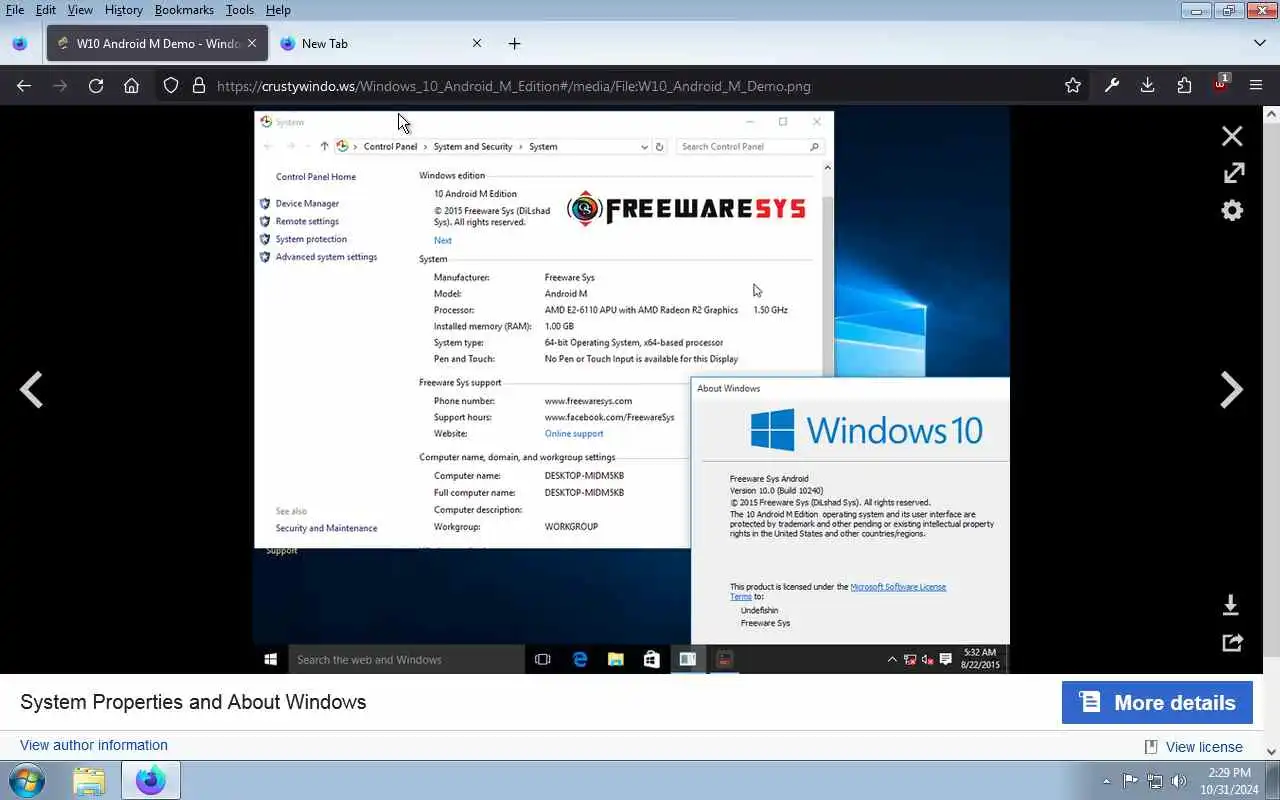Open Firefox View pinned icon
Image resolution: width=1280 pixels, height=800 pixels.
point(19,44)
